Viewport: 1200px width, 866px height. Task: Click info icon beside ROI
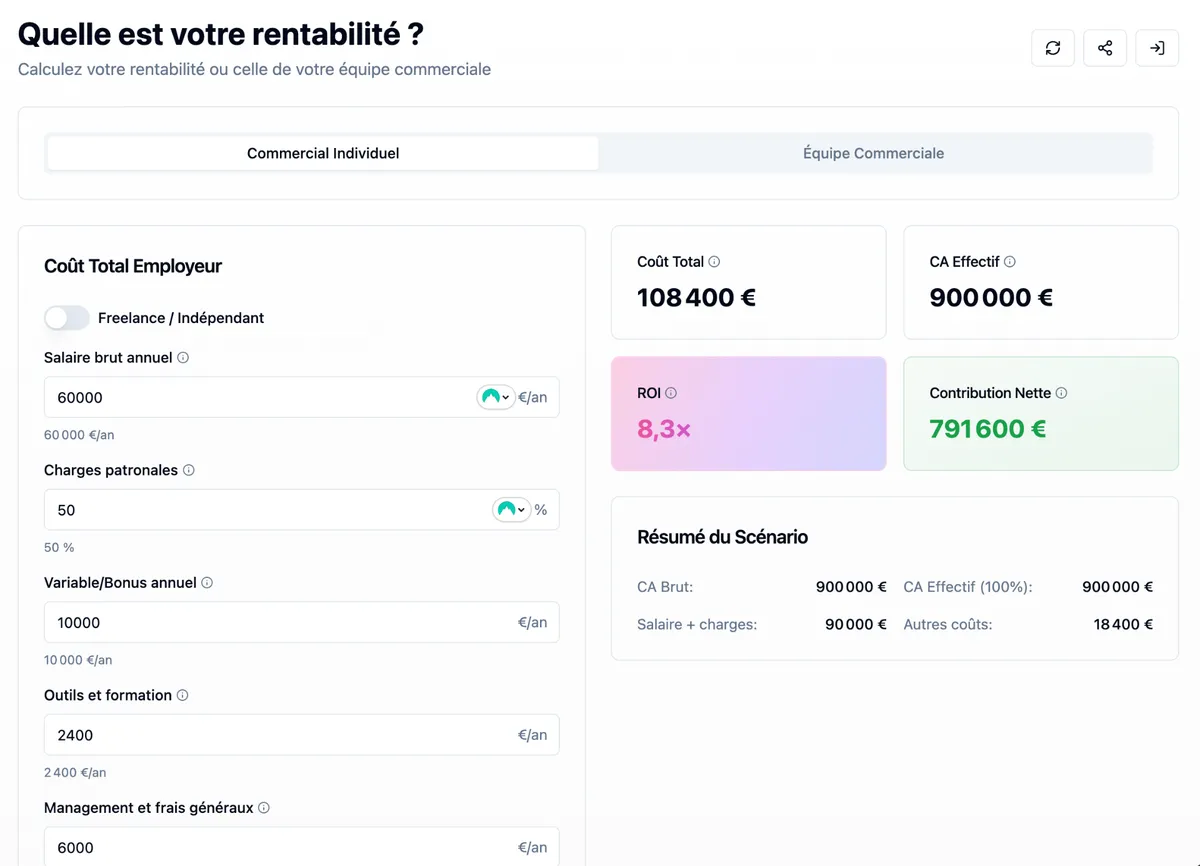pos(671,393)
